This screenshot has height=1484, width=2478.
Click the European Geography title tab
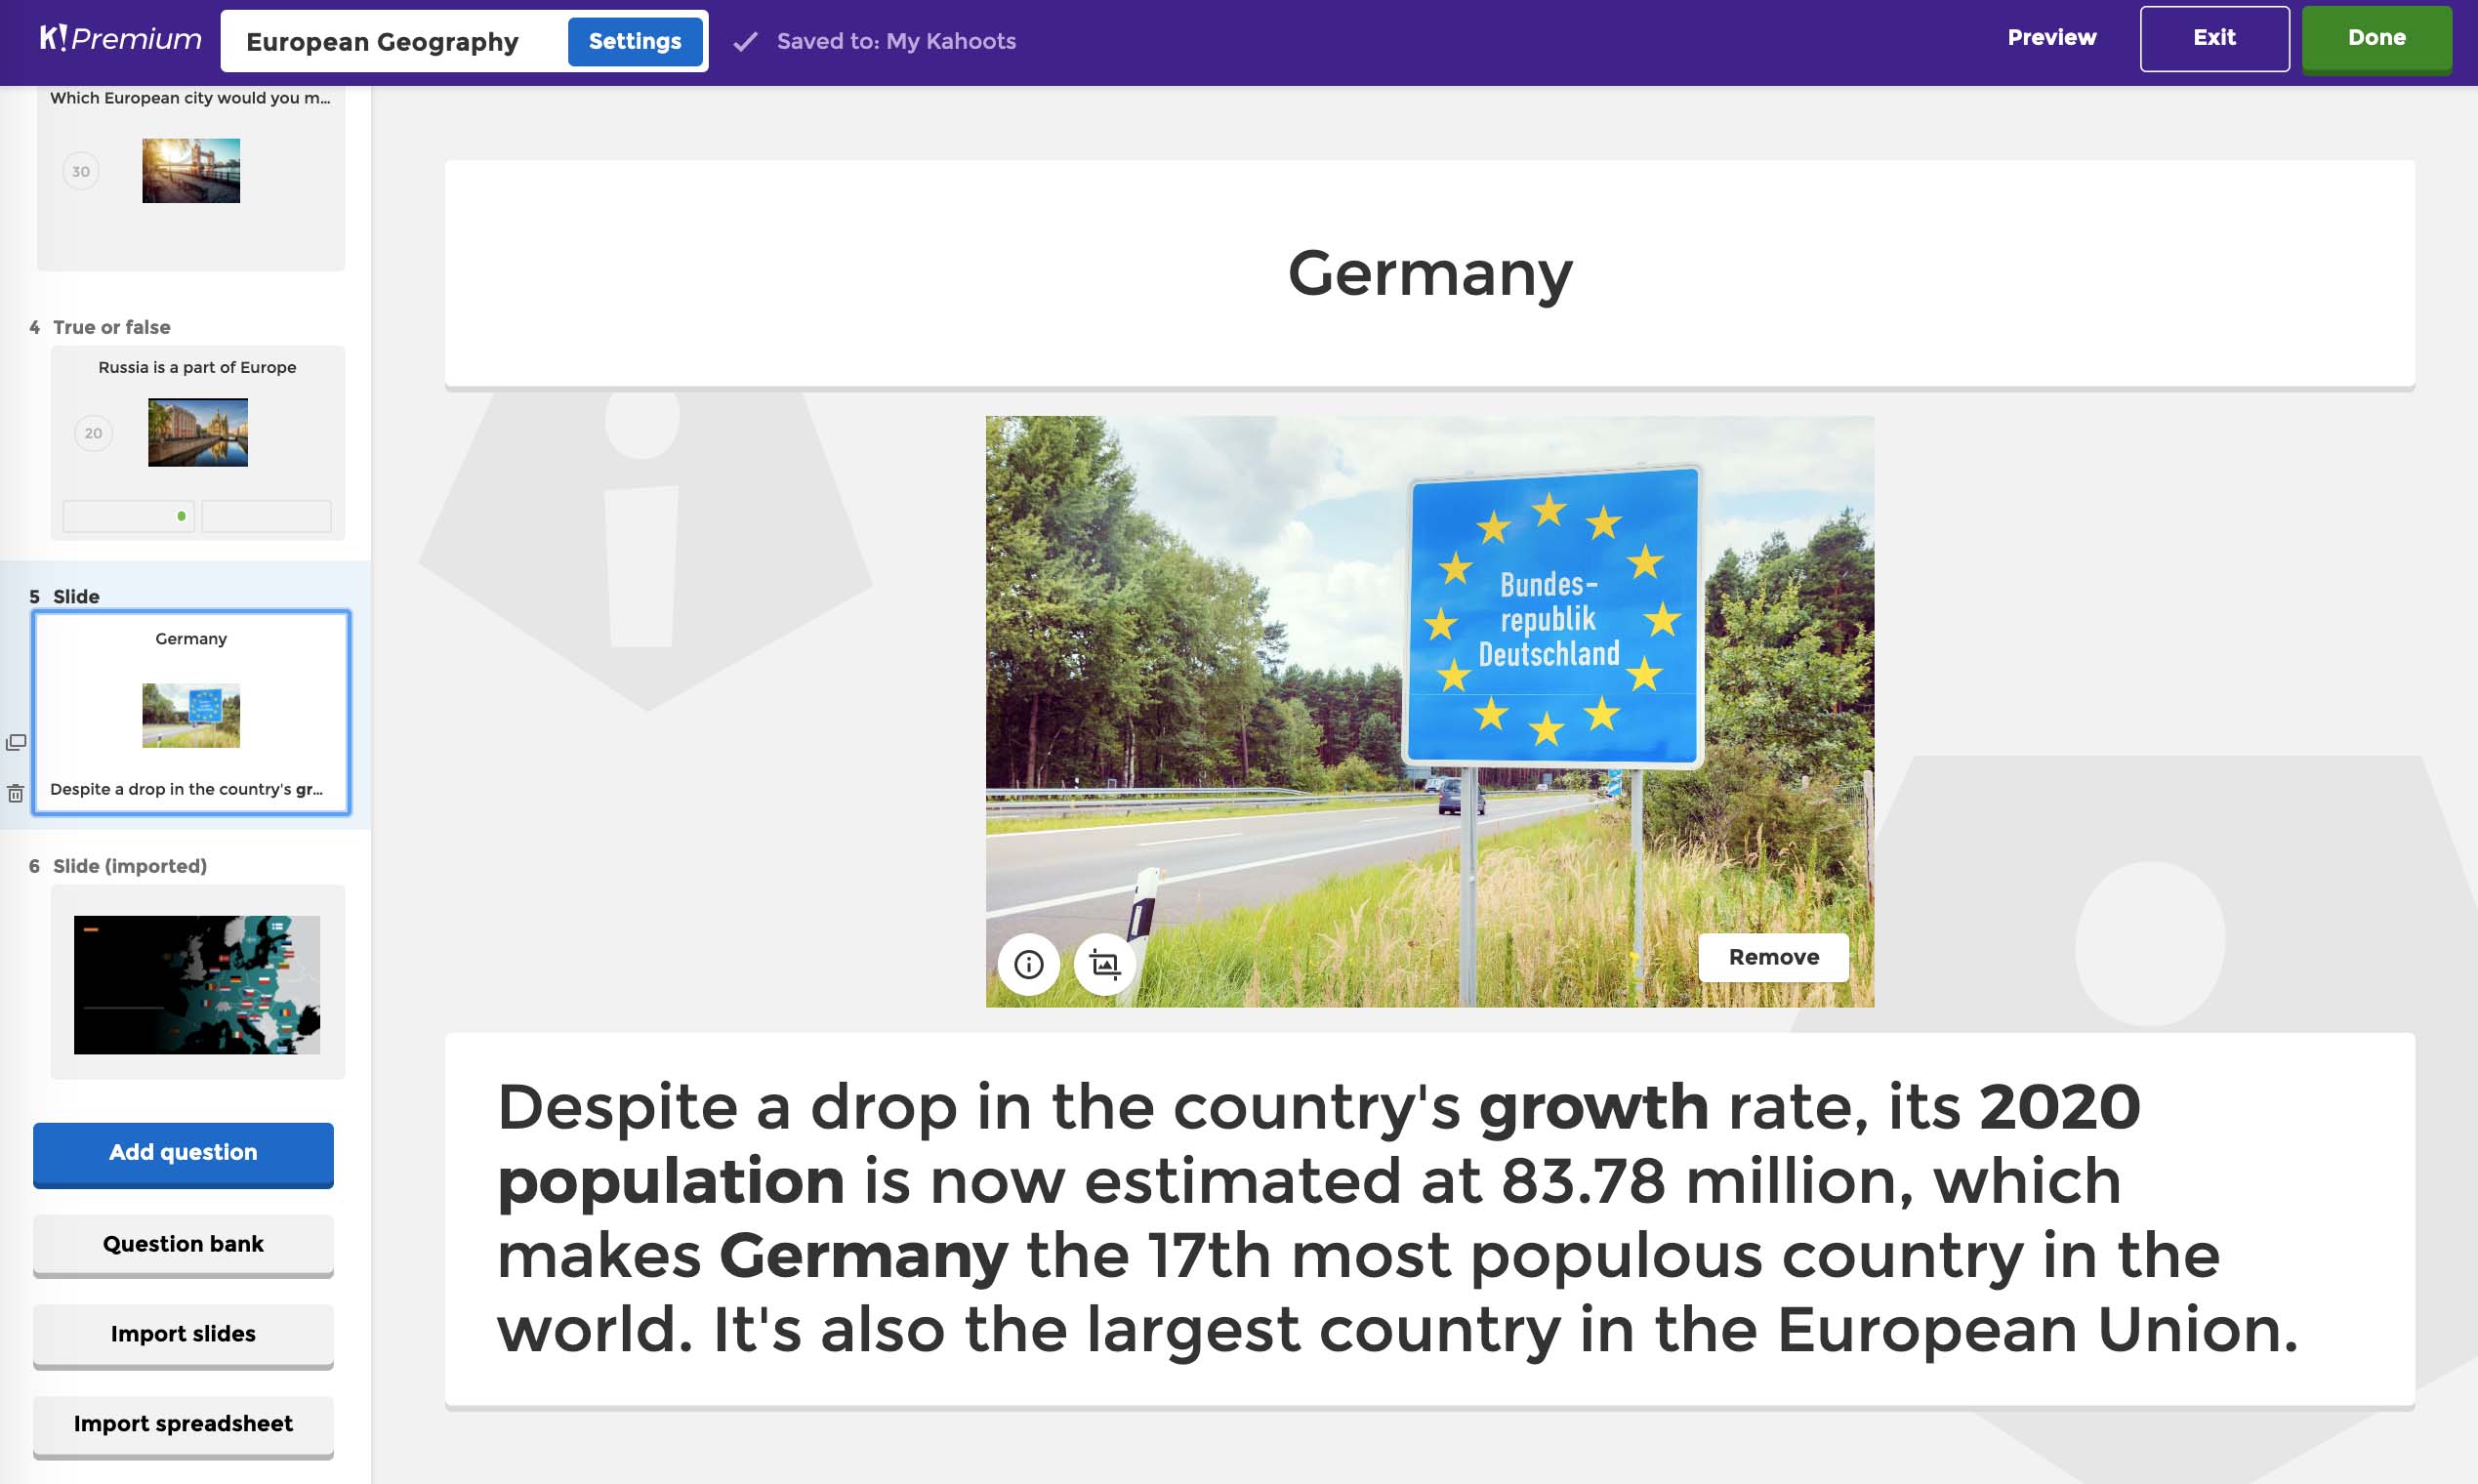380,39
